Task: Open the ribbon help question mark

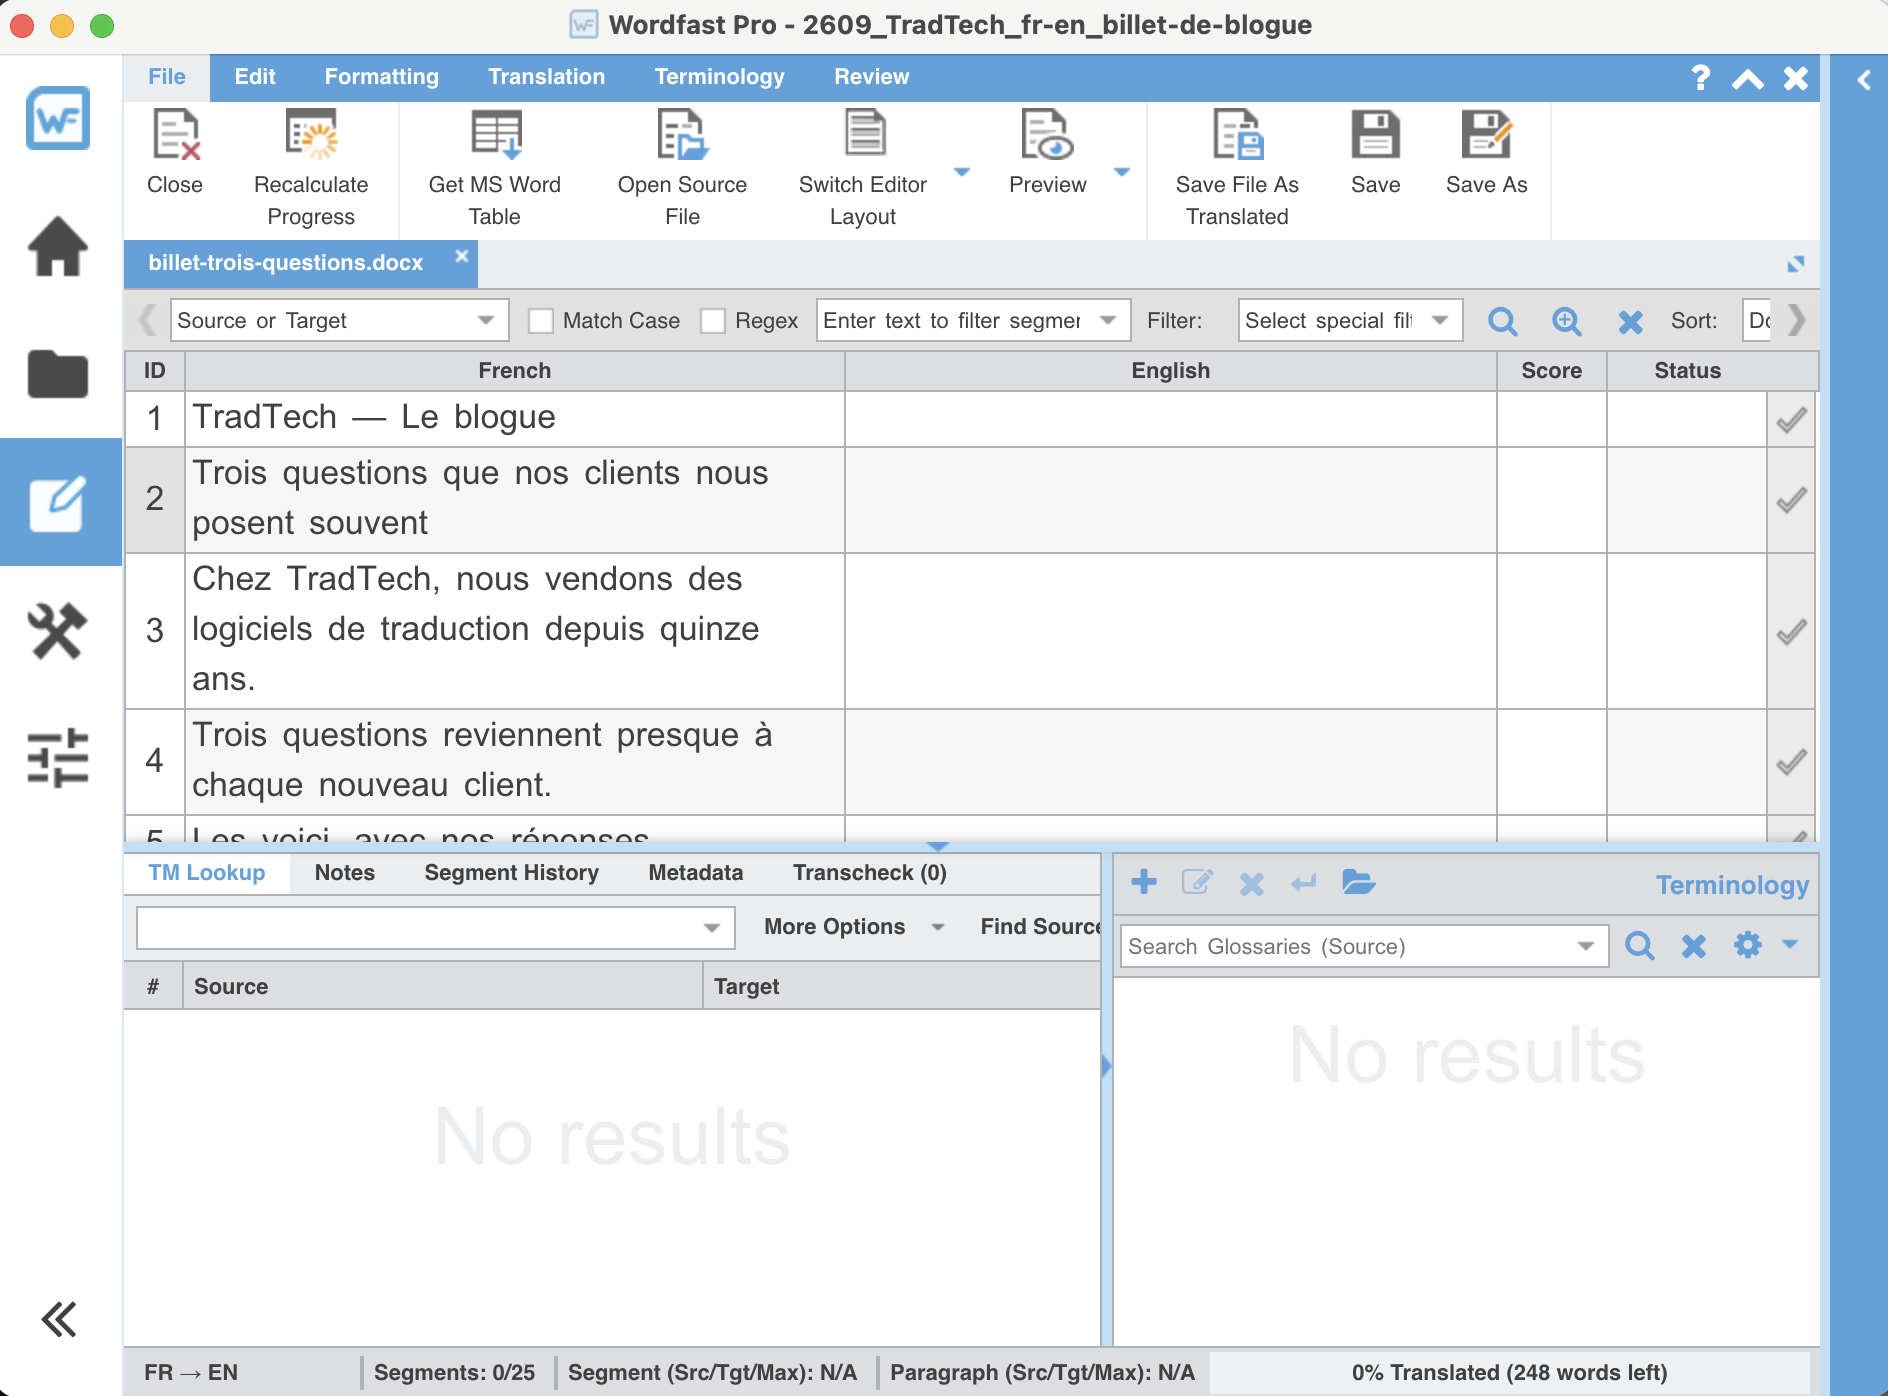Action: coord(1700,77)
